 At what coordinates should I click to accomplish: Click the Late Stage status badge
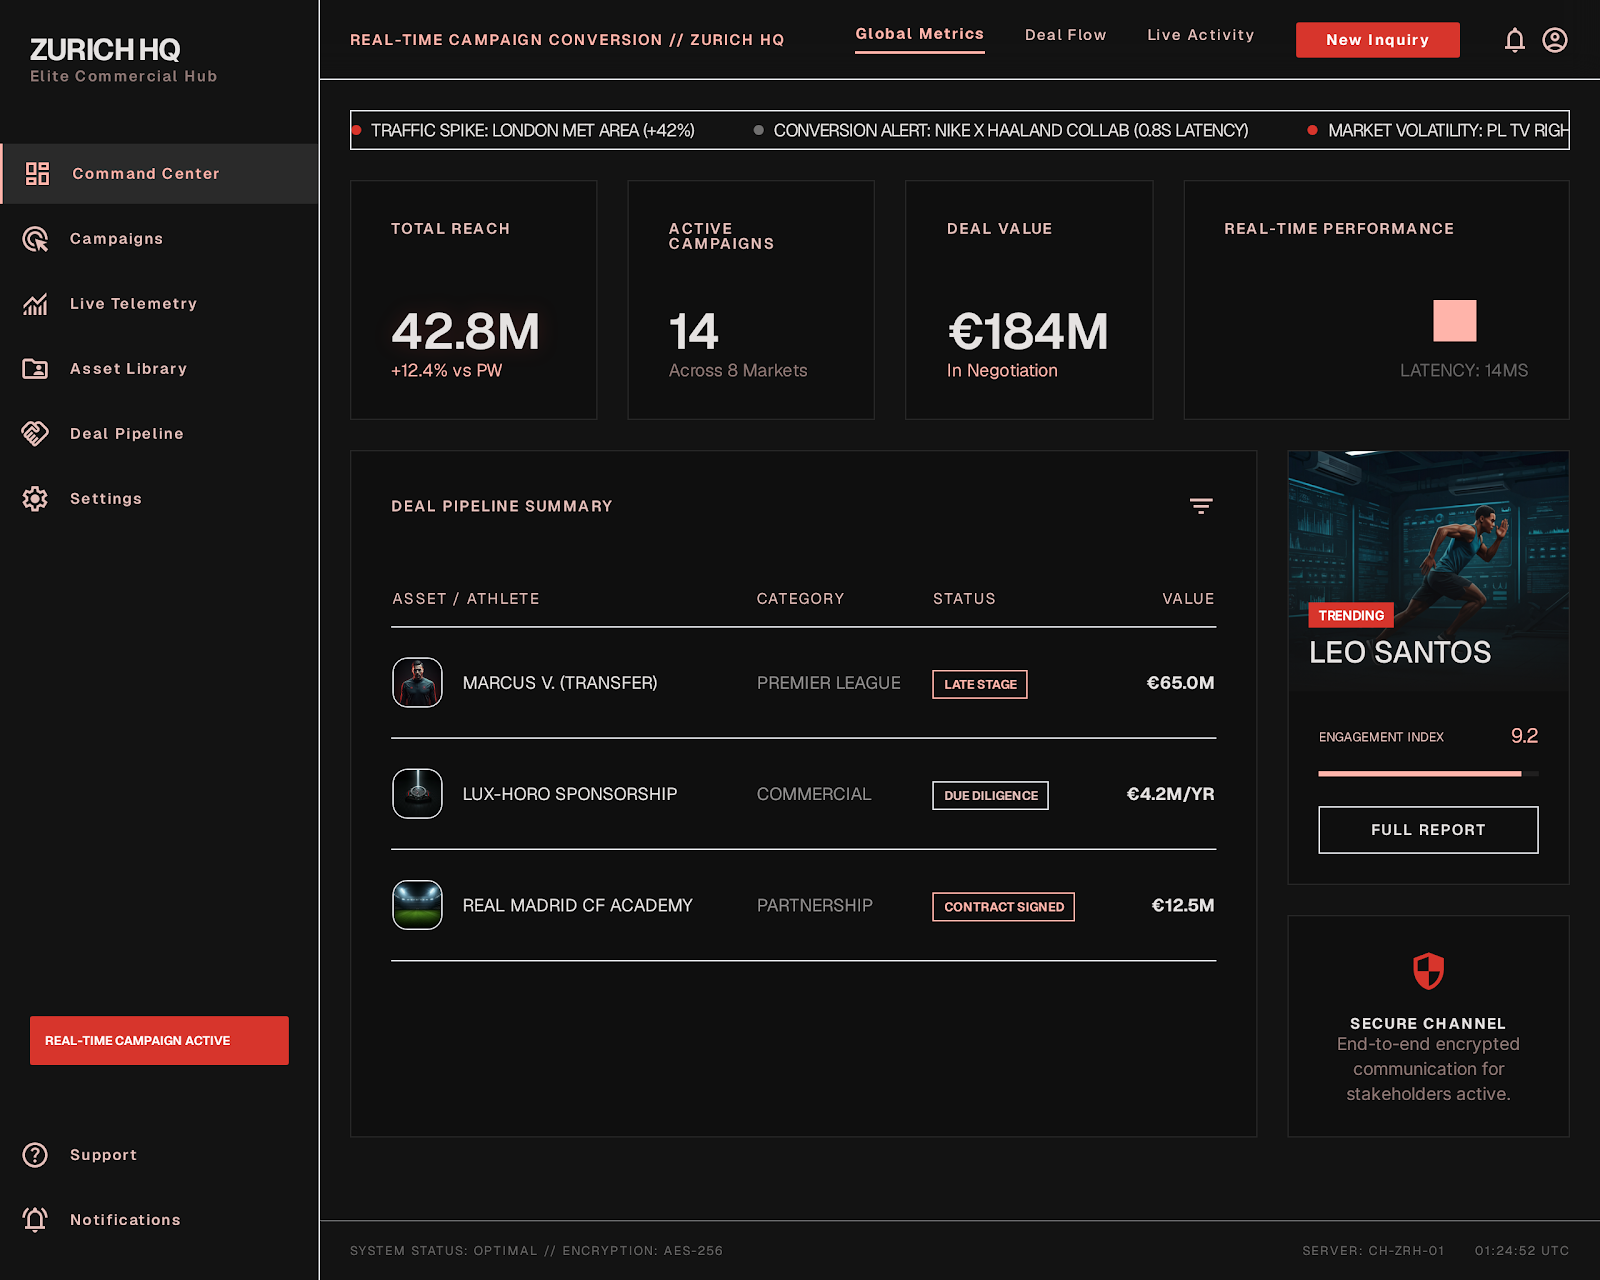coord(980,684)
